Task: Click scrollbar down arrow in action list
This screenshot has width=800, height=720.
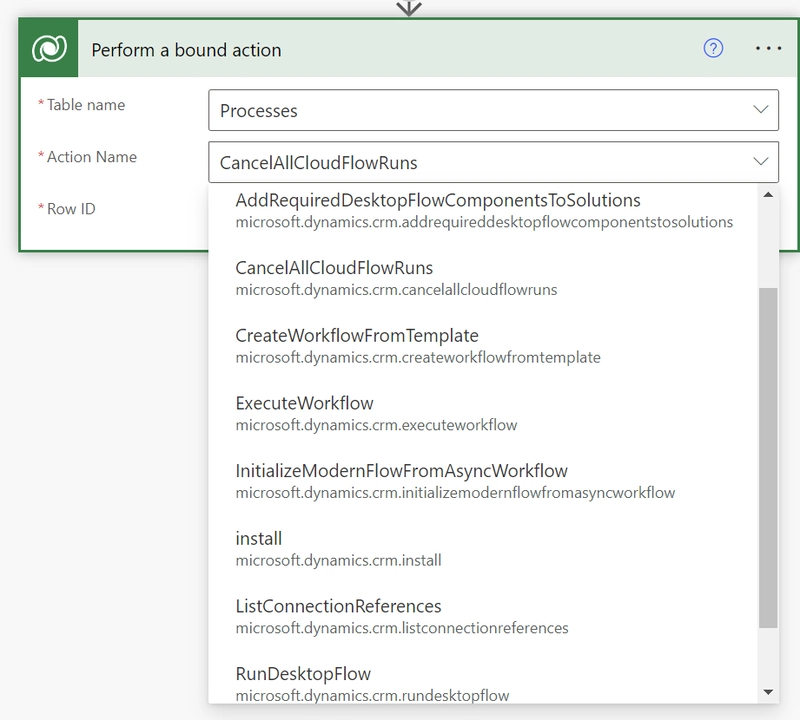Action: (768, 692)
